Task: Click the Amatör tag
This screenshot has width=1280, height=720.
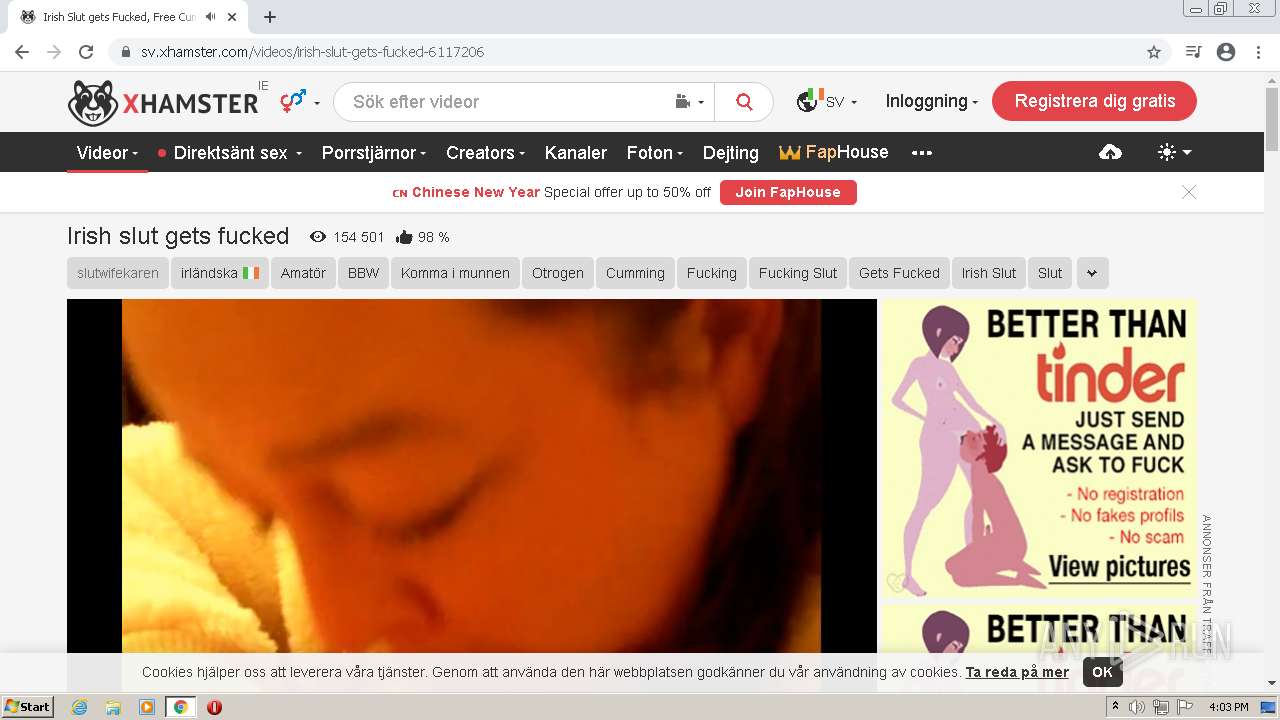Action: tap(303, 273)
